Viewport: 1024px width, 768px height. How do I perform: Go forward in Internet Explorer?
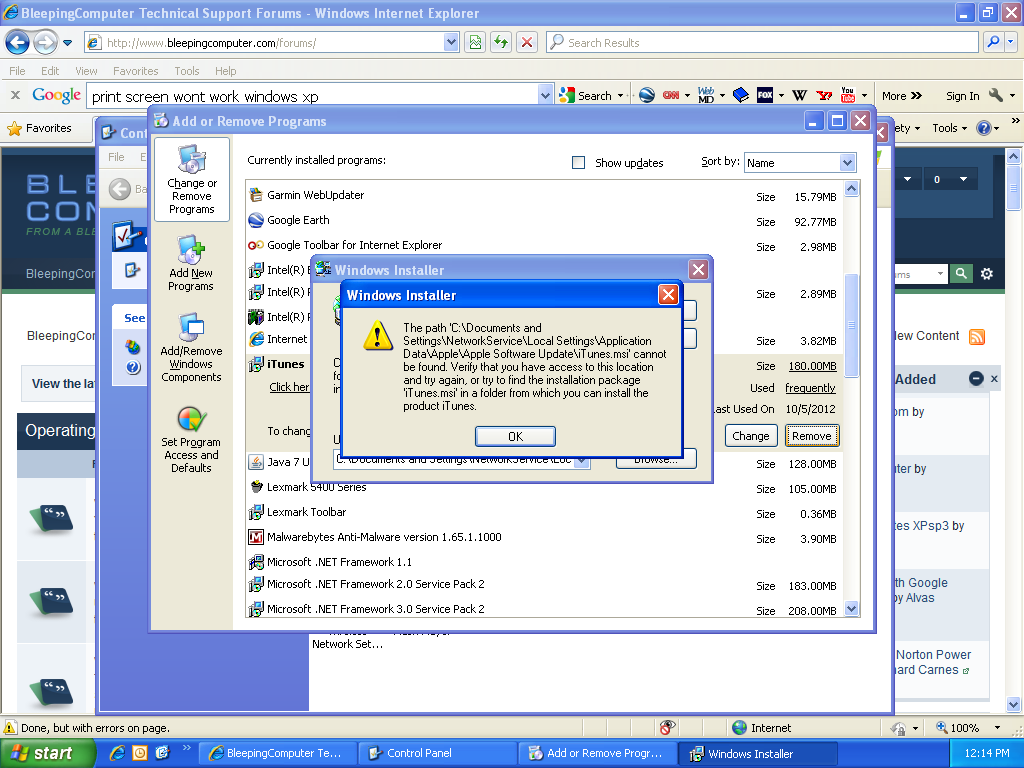point(45,43)
